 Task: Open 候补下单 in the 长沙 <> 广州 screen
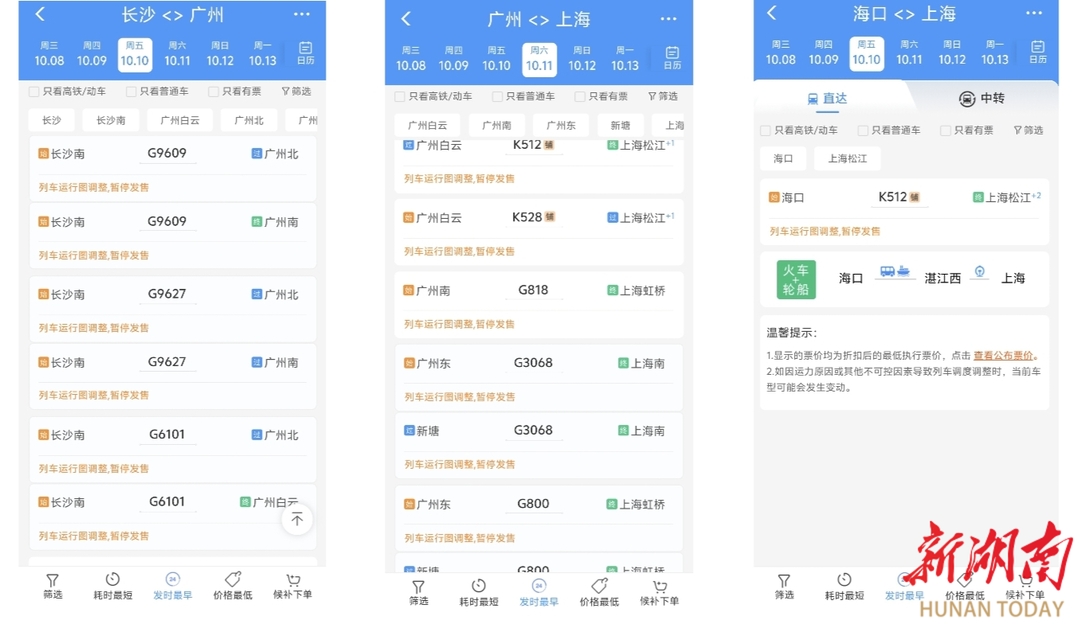292,586
